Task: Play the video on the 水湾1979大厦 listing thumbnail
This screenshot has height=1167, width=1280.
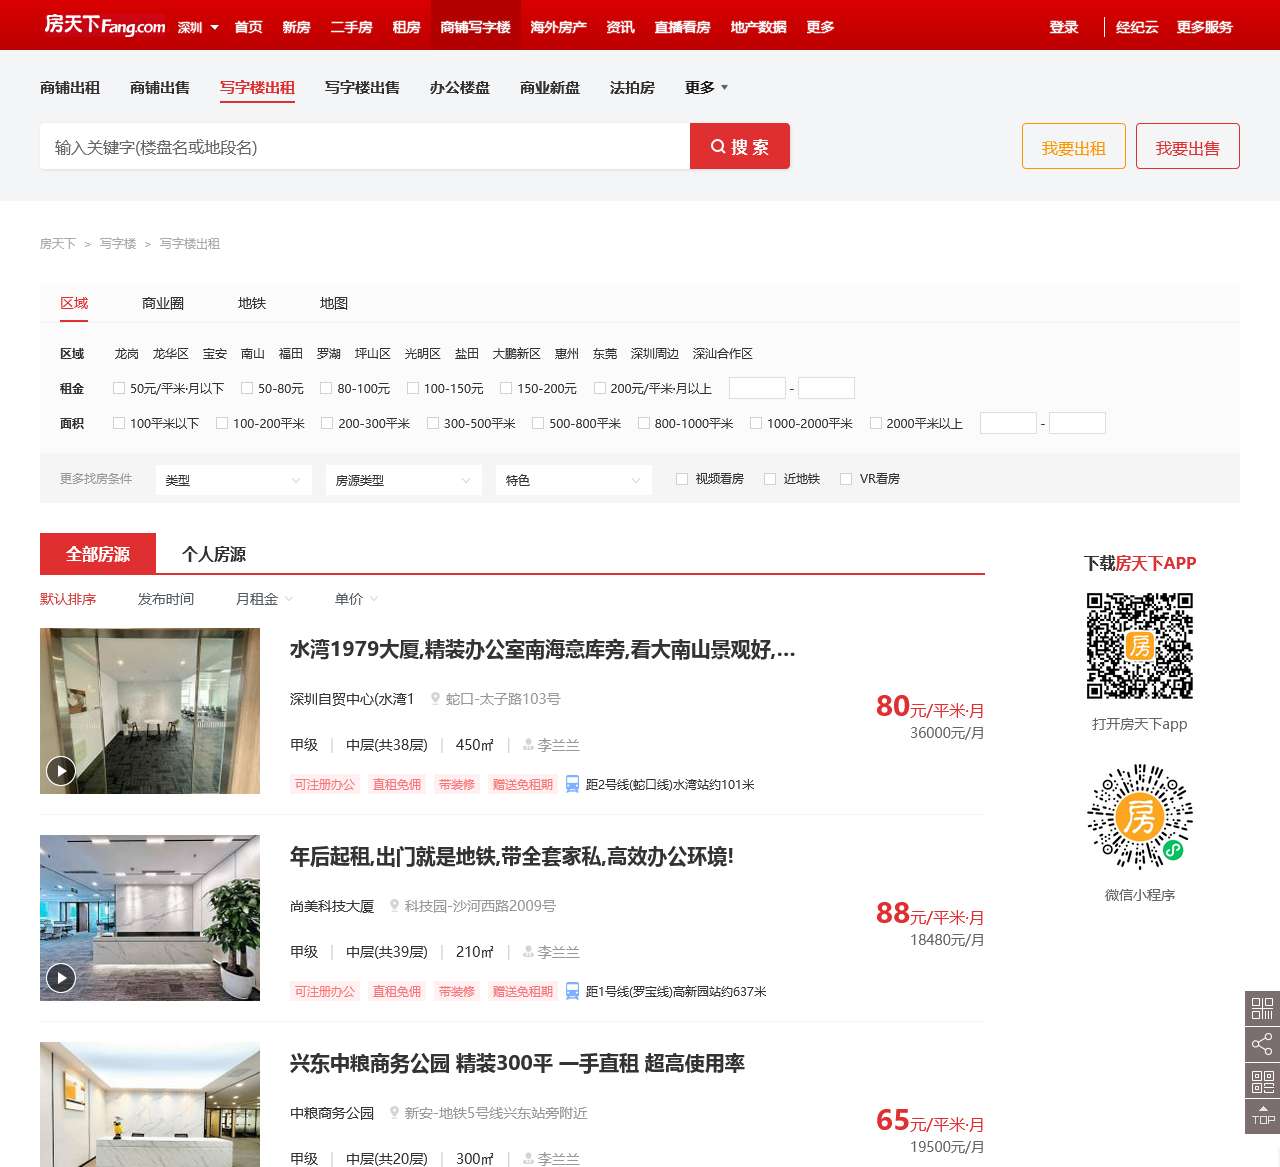Action: point(61,771)
